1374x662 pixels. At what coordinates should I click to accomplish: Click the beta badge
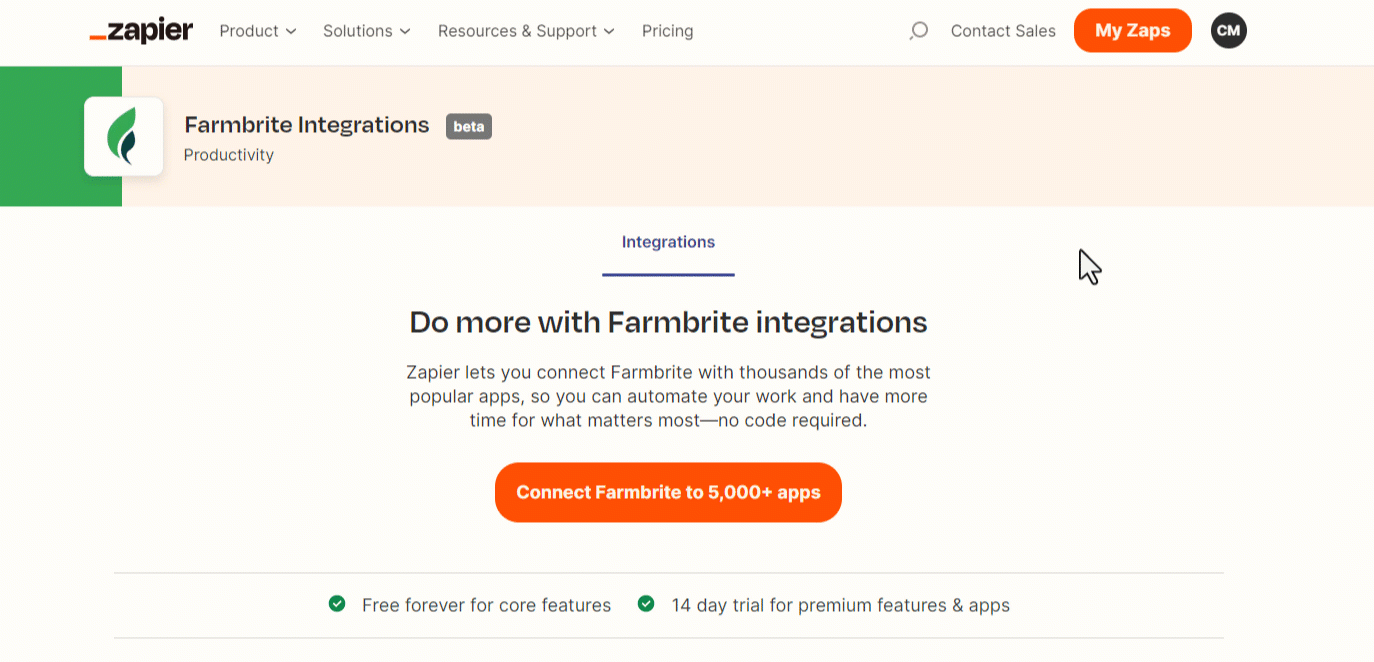click(468, 126)
